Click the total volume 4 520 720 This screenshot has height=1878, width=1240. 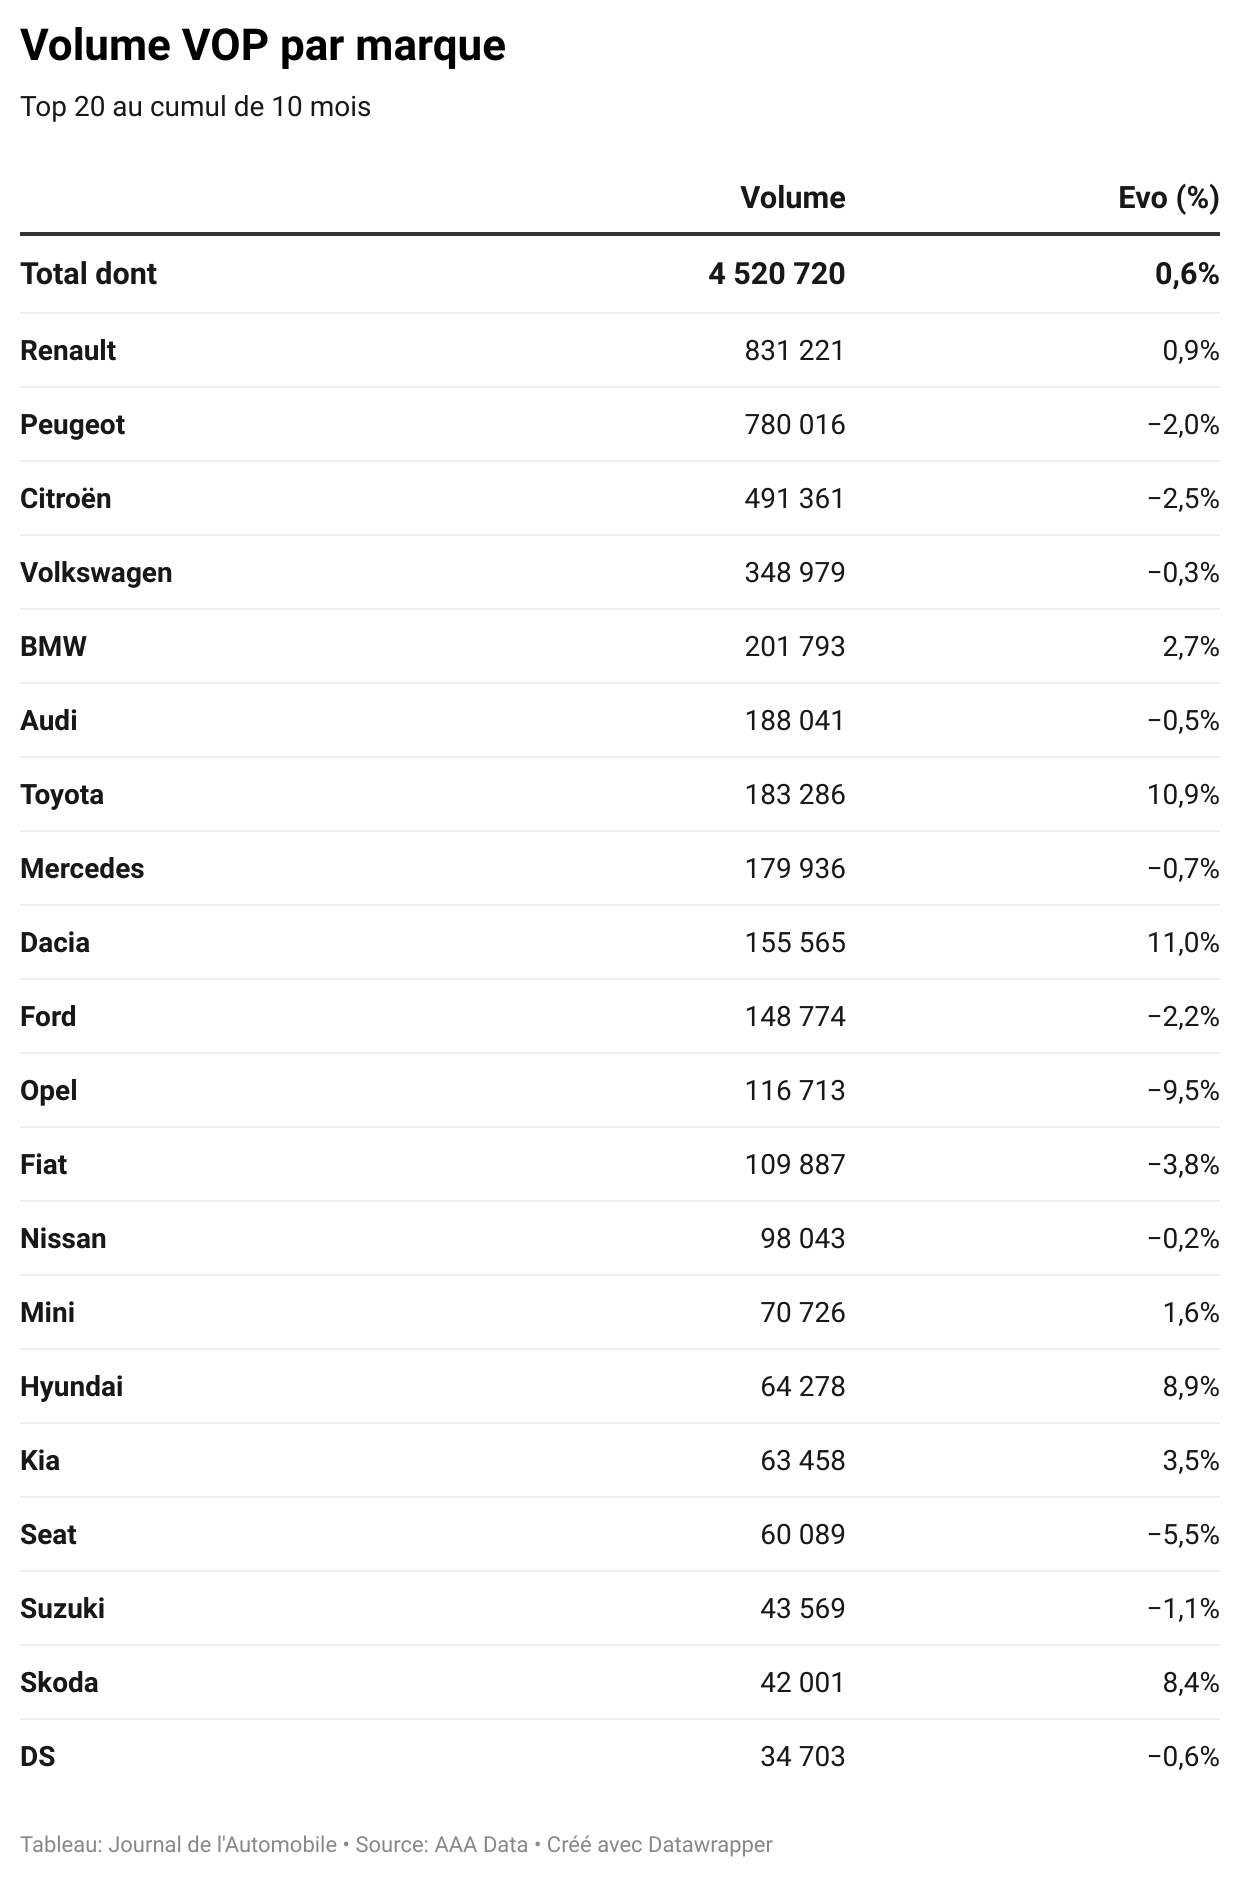[776, 274]
